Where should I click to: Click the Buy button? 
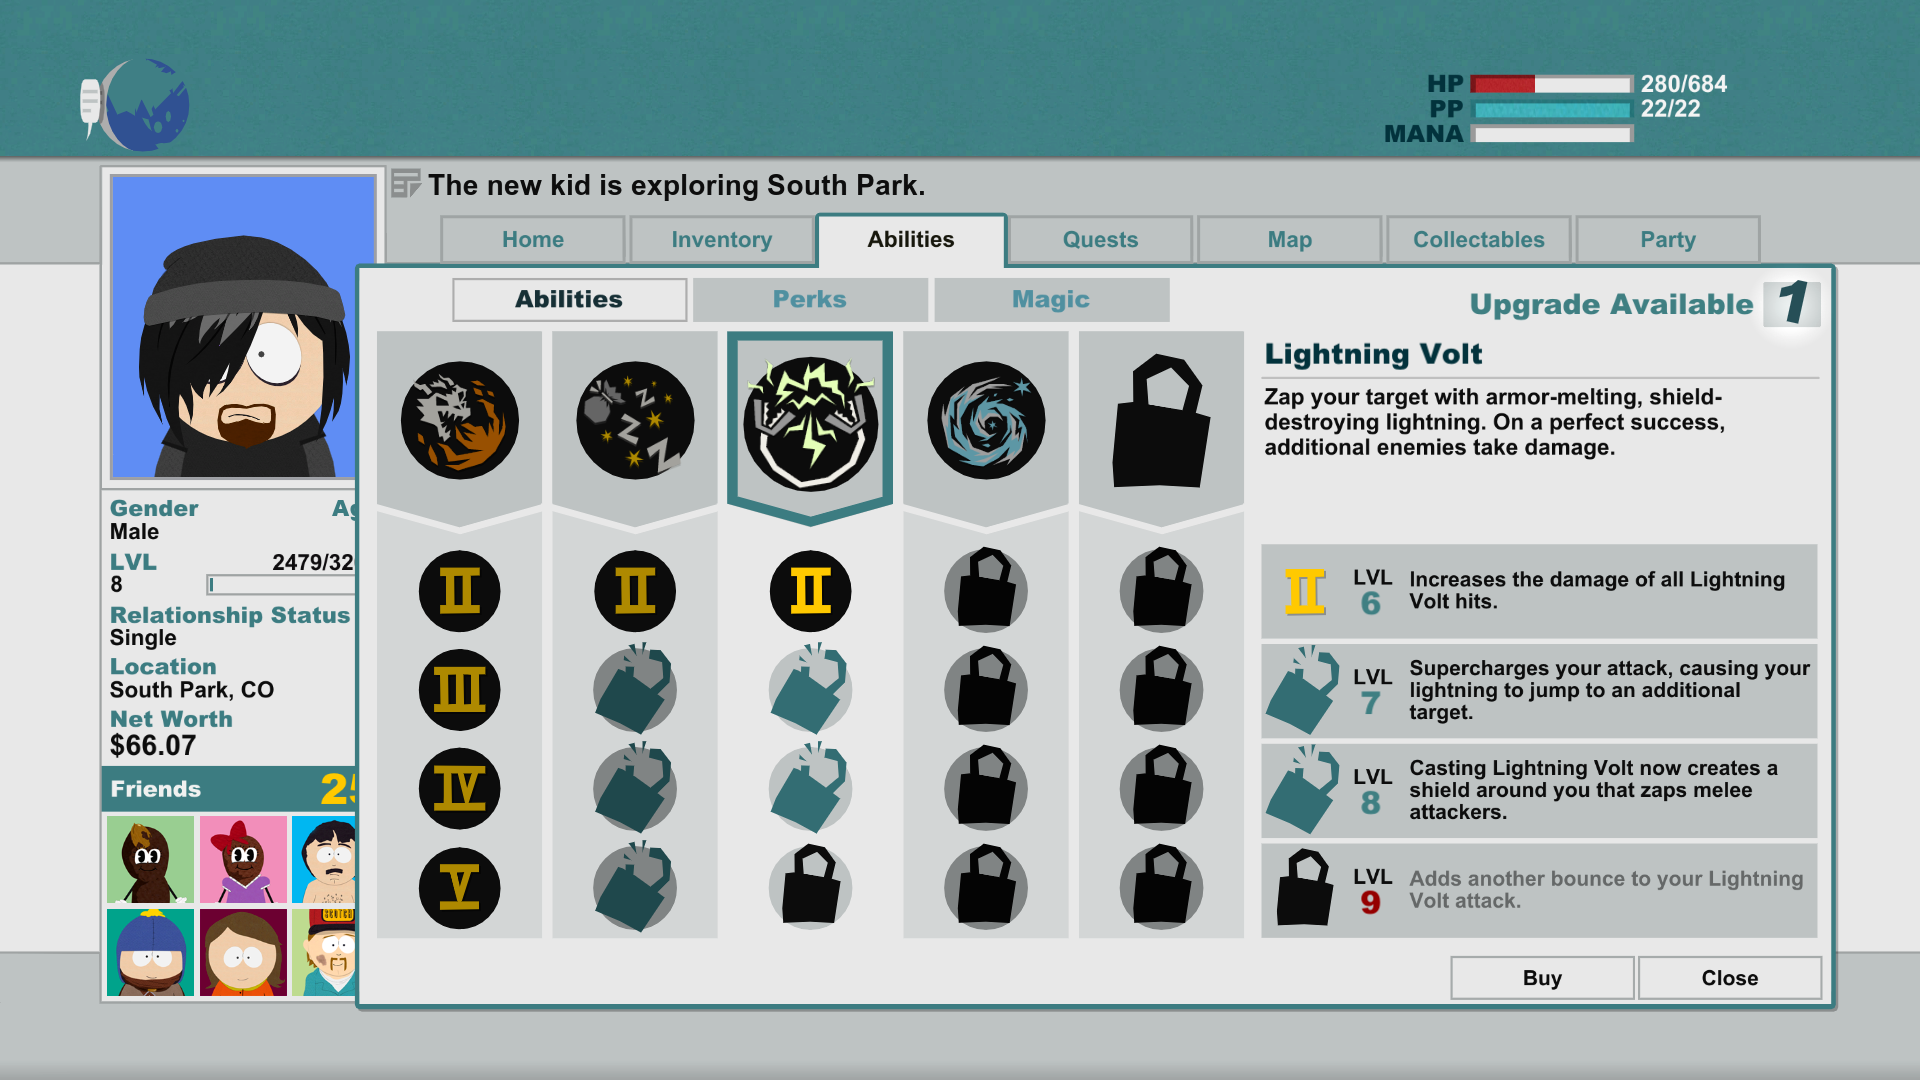click(1542, 978)
